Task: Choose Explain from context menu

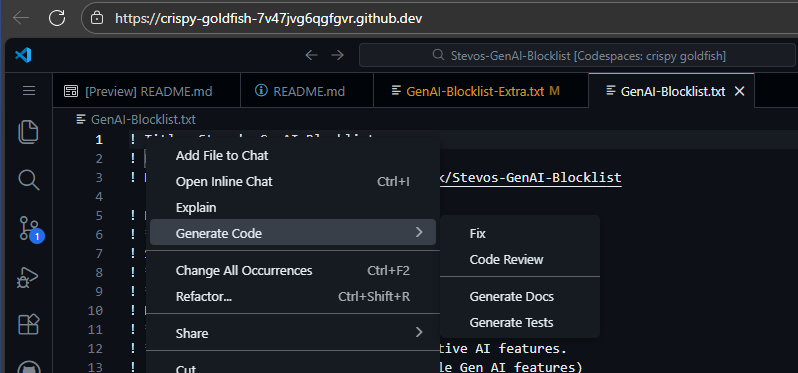Action: pos(293,208)
